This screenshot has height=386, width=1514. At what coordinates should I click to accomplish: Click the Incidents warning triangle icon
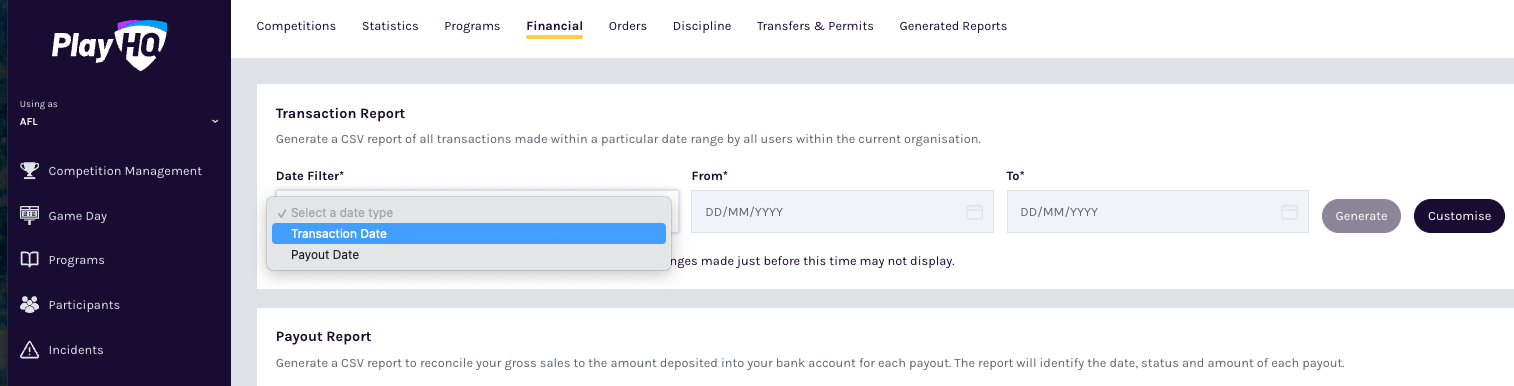click(x=30, y=350)
